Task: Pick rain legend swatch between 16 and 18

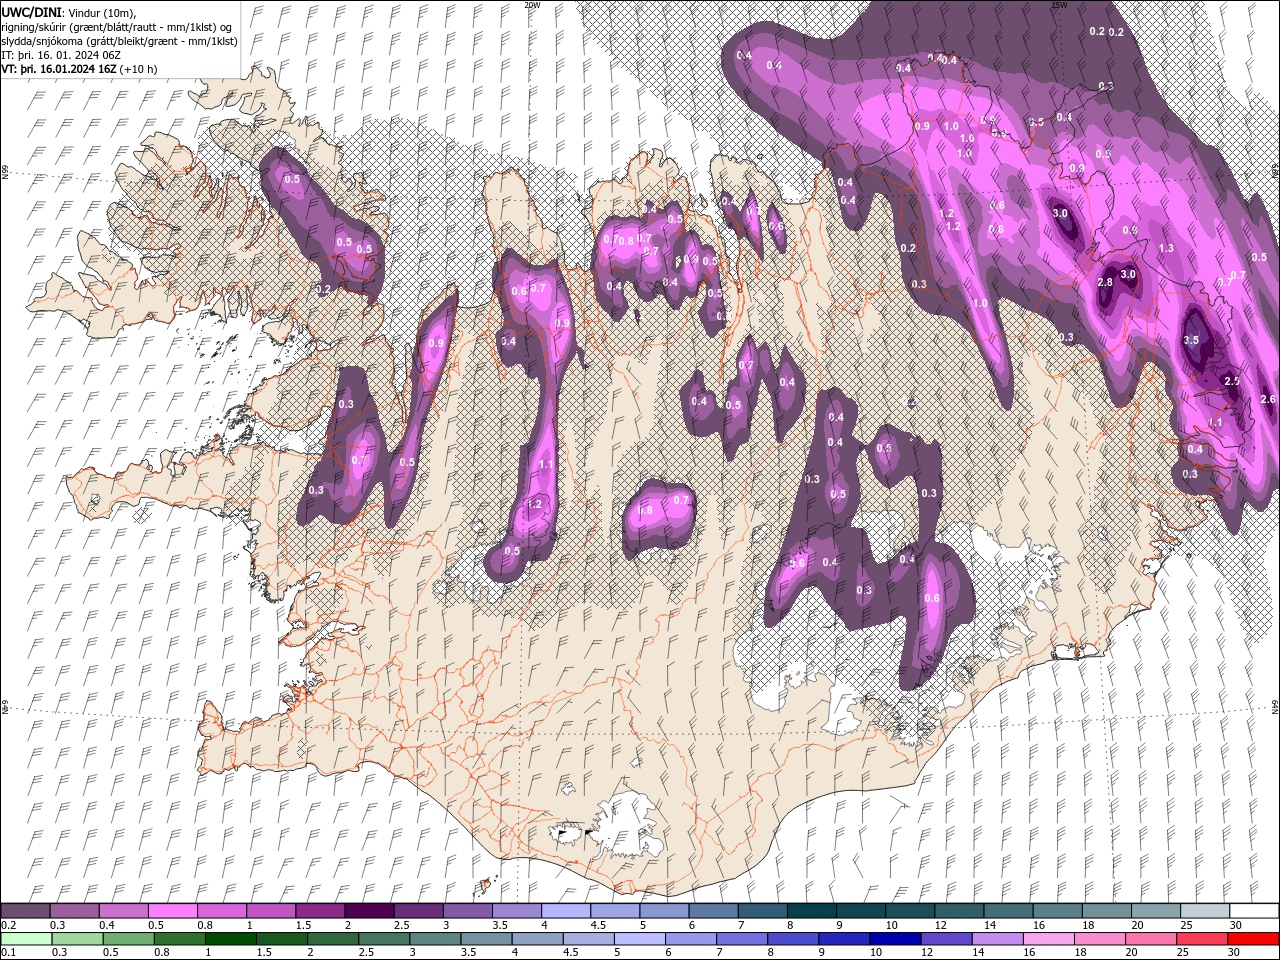Action: tap(1050, 939)
